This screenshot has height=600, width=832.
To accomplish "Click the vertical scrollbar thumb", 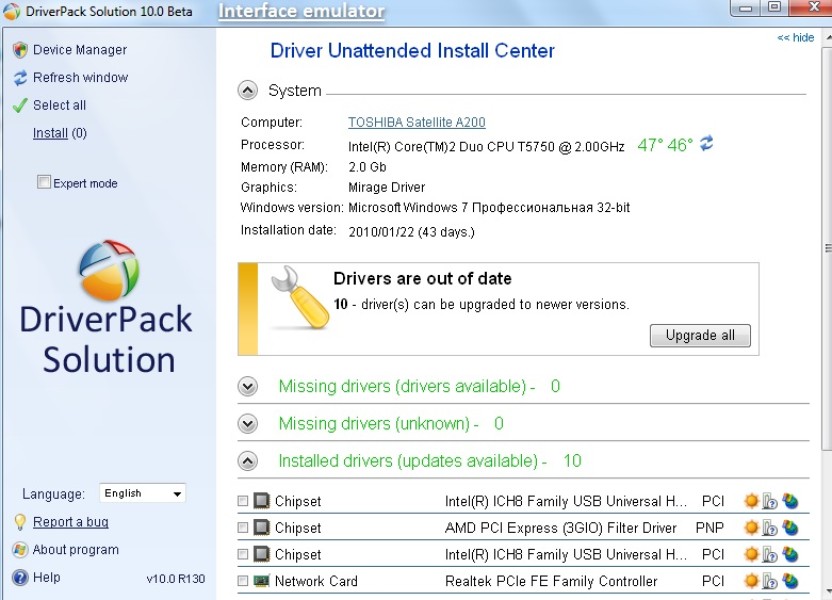I will [x=828, y=248].
